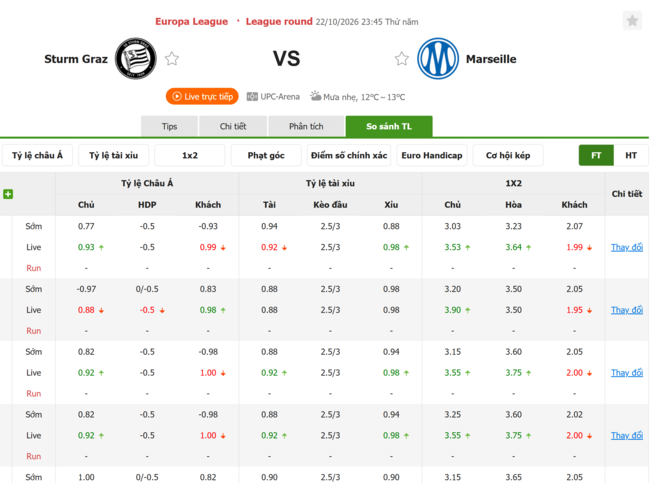
Task: Click early home odds 3.03
Action: 452,226
